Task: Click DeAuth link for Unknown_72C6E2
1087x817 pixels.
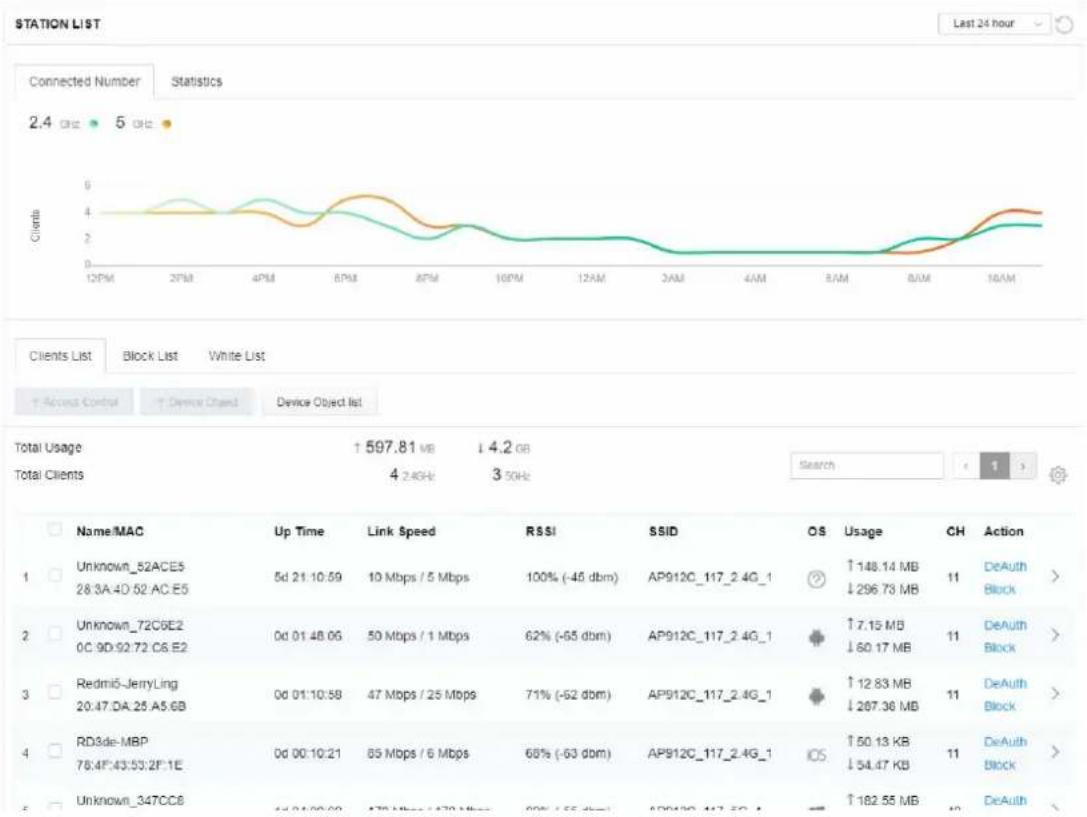Action: [1005, 625]
